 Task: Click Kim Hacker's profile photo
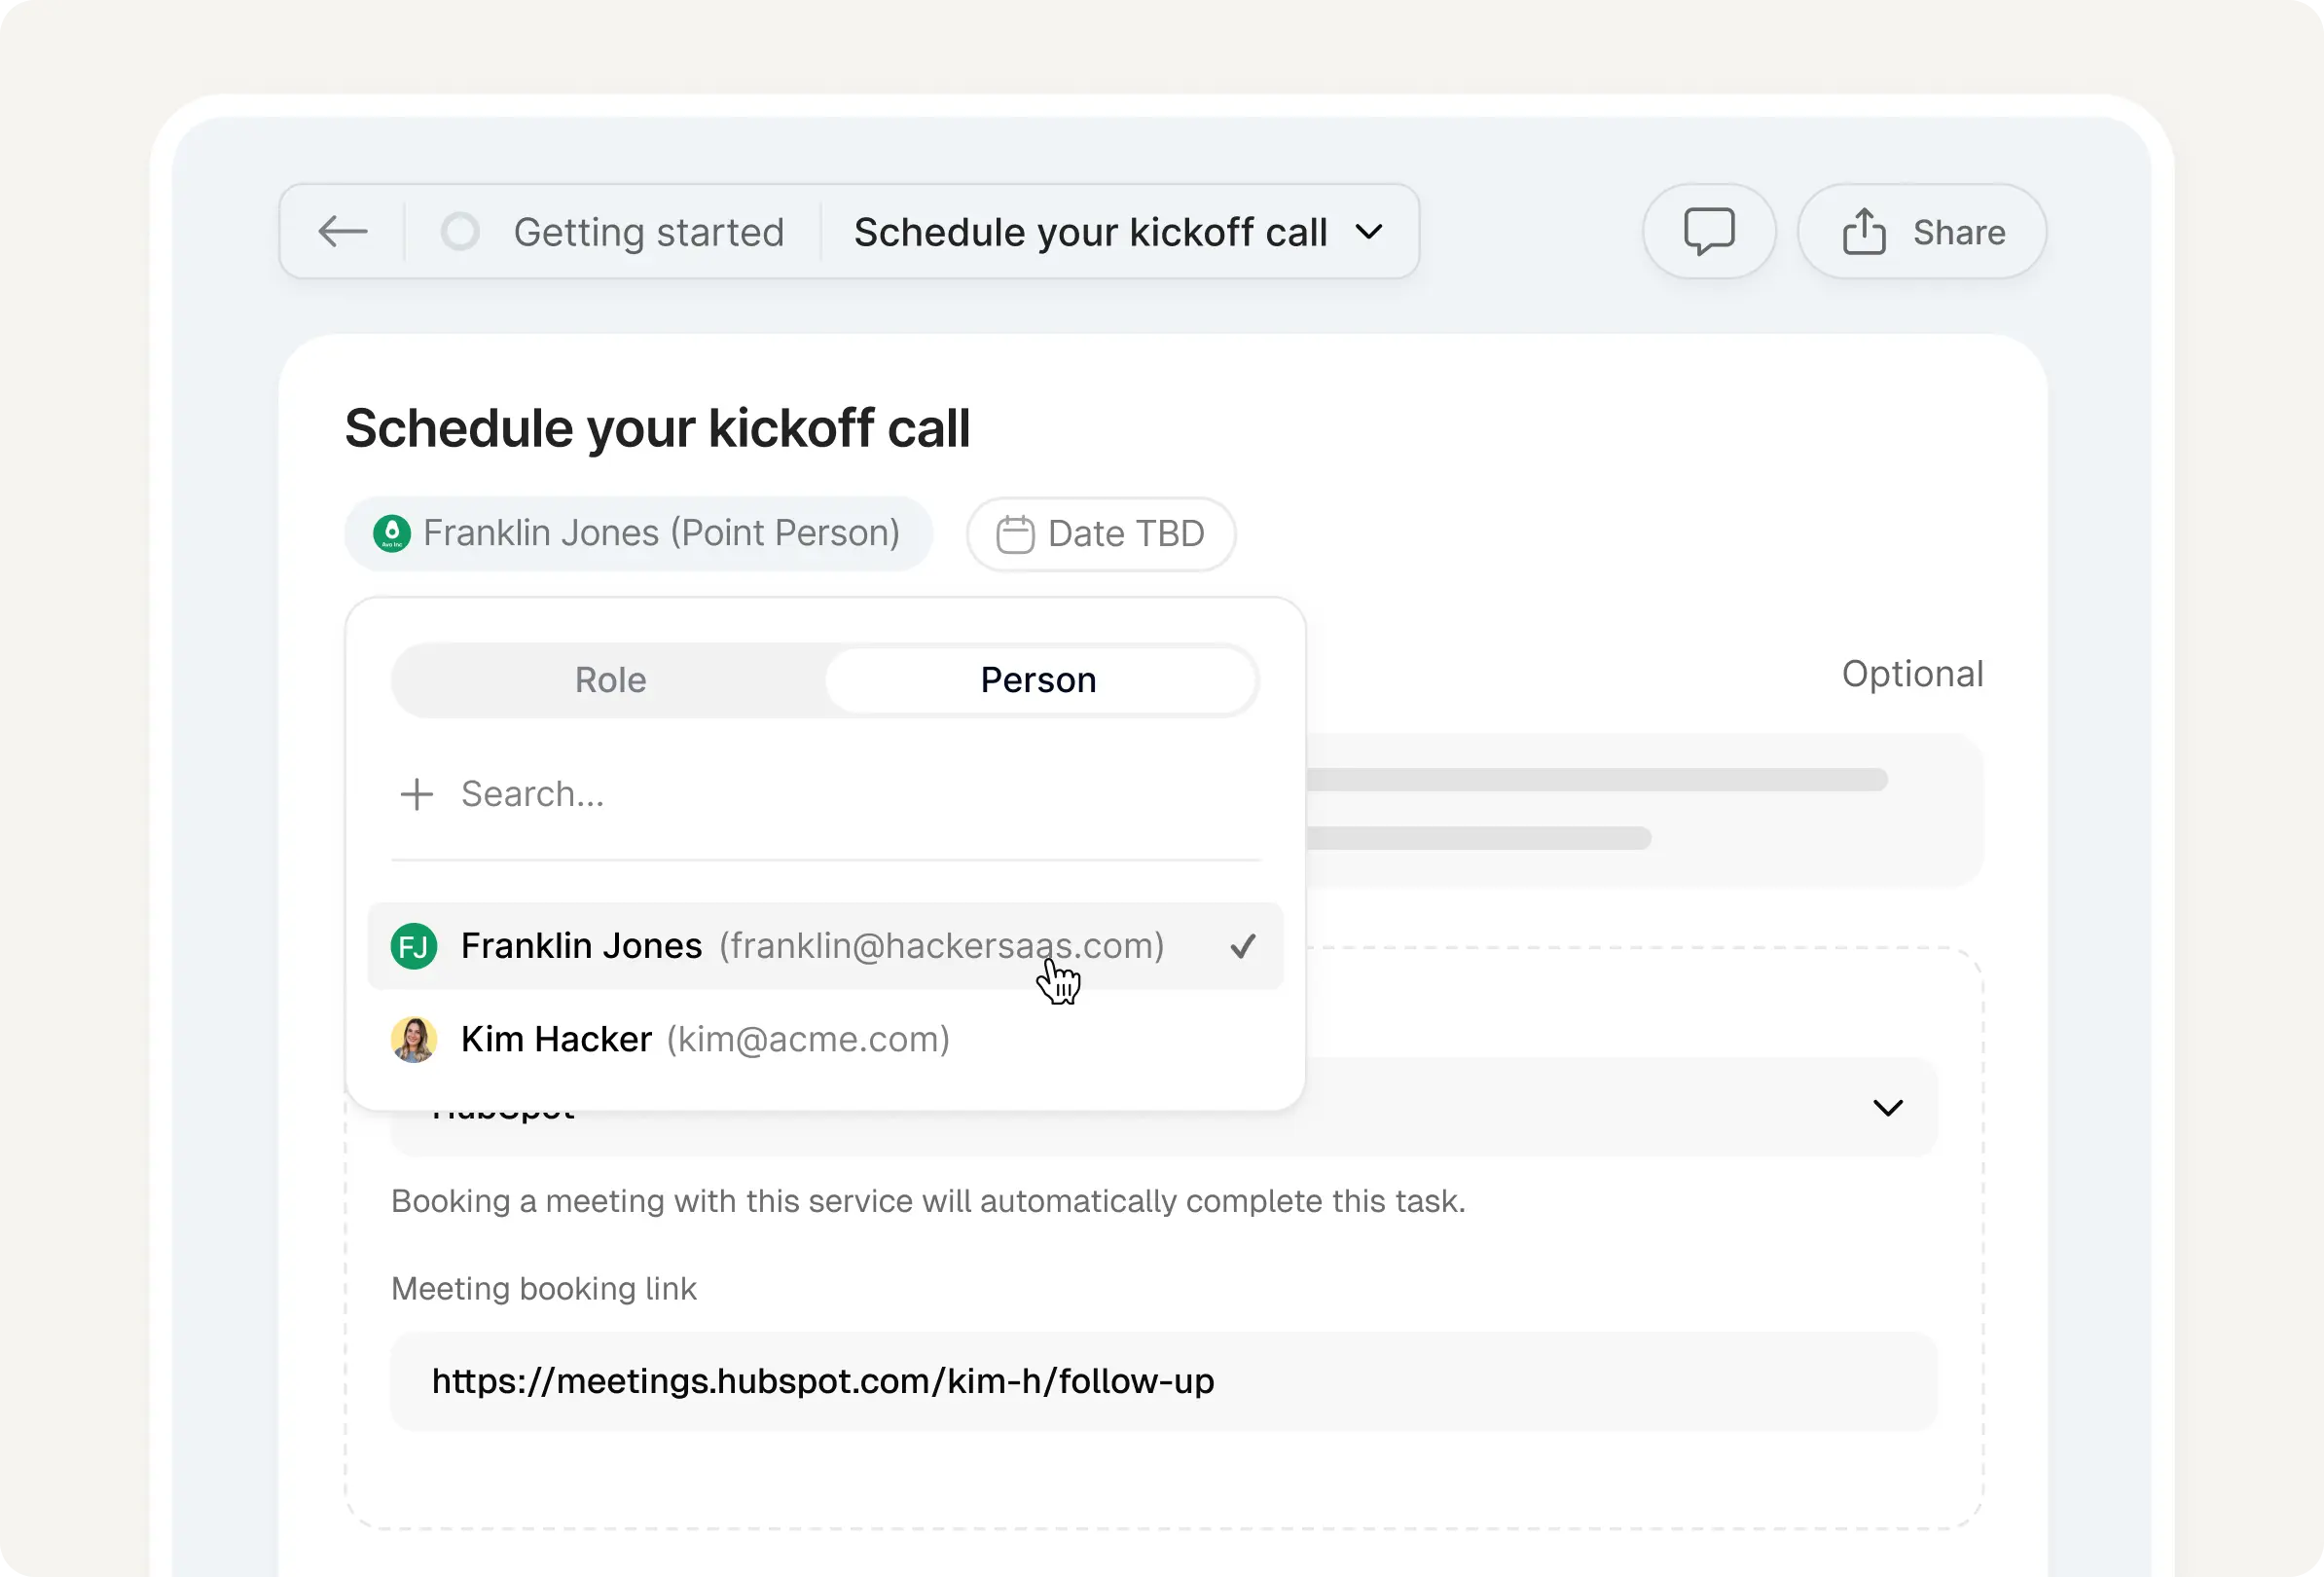tap(413, 1039)
